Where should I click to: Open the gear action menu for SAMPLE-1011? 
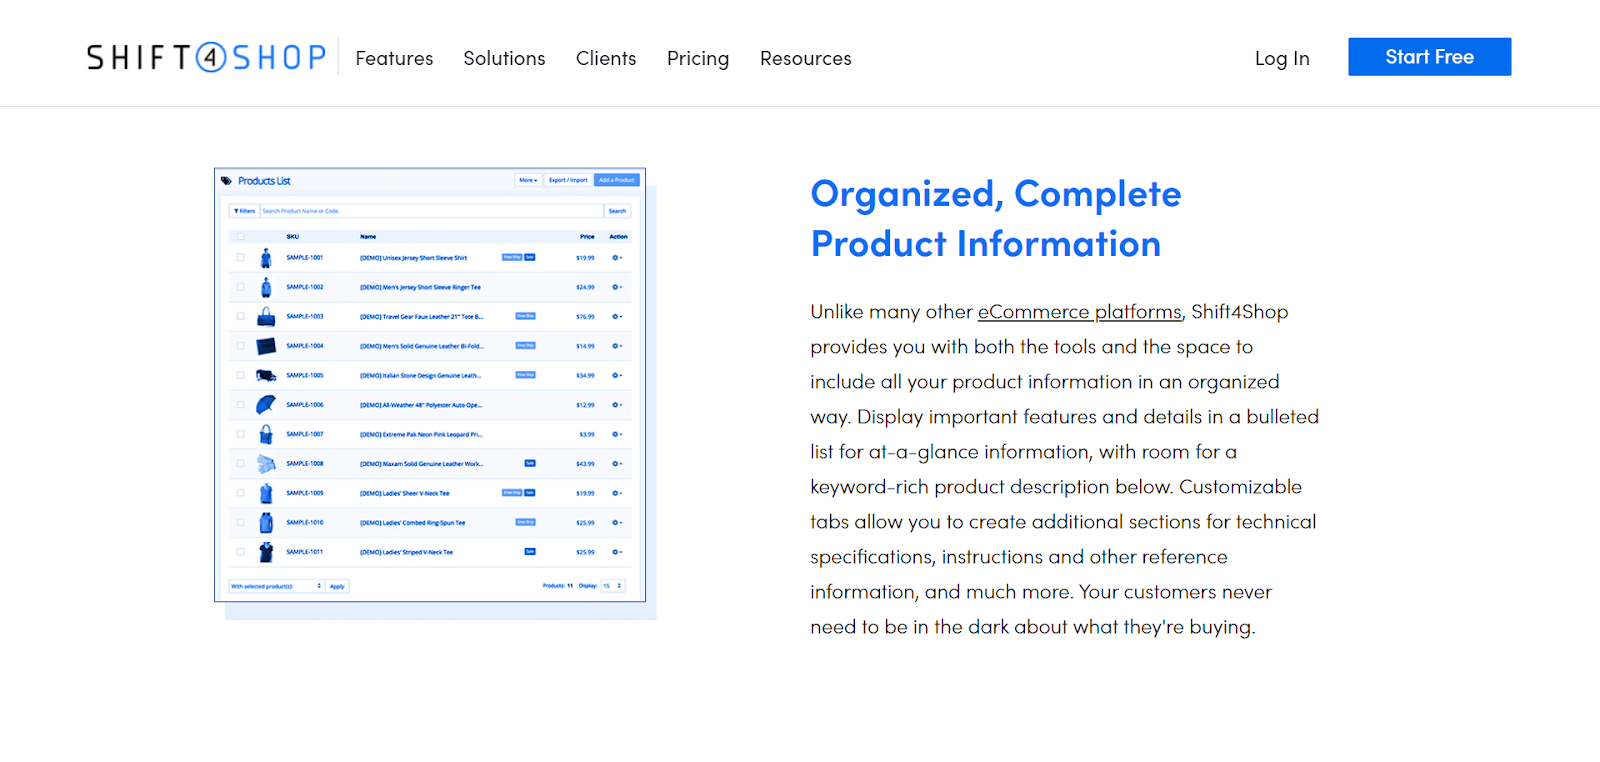(x=617, y=552)
